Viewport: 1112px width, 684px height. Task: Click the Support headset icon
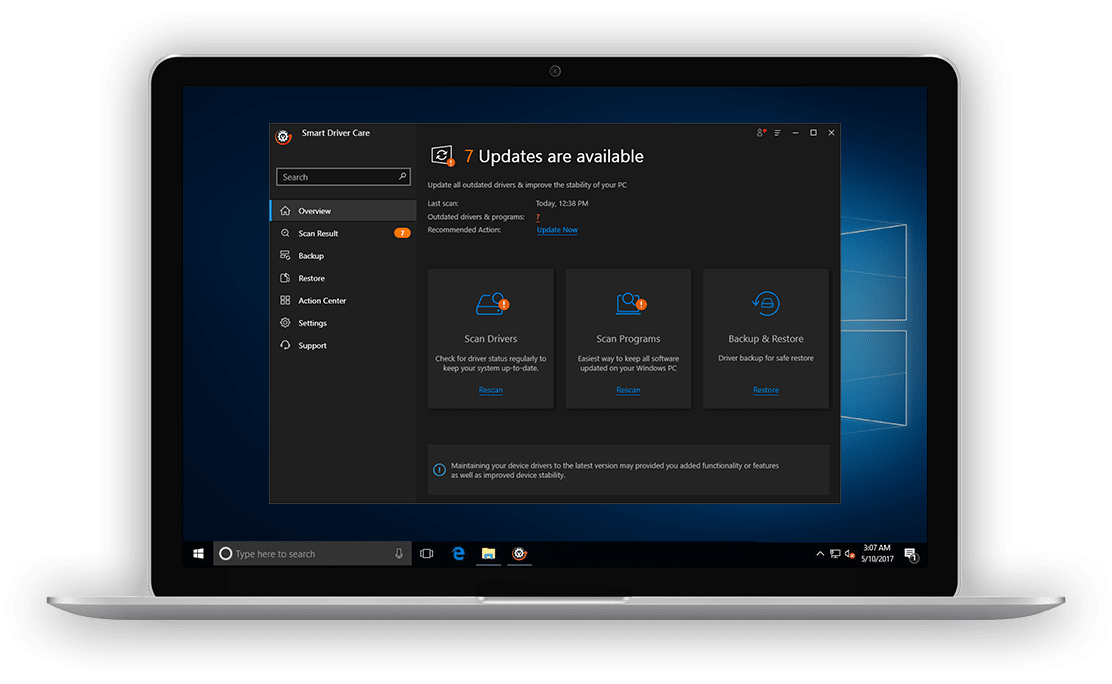click(x=285, y=346)
